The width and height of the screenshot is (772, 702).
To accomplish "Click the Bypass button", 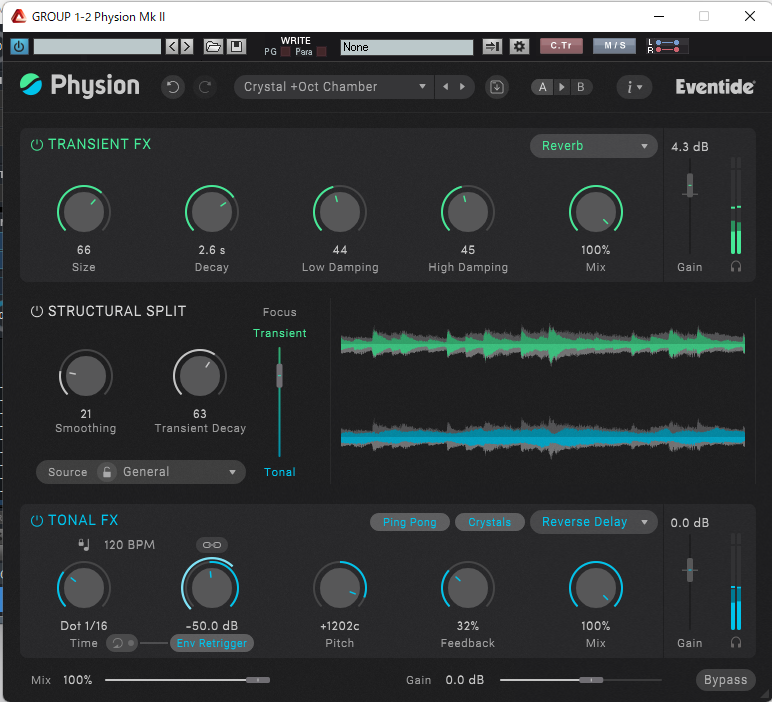I will pyautogui.click(x=725, y=680).
